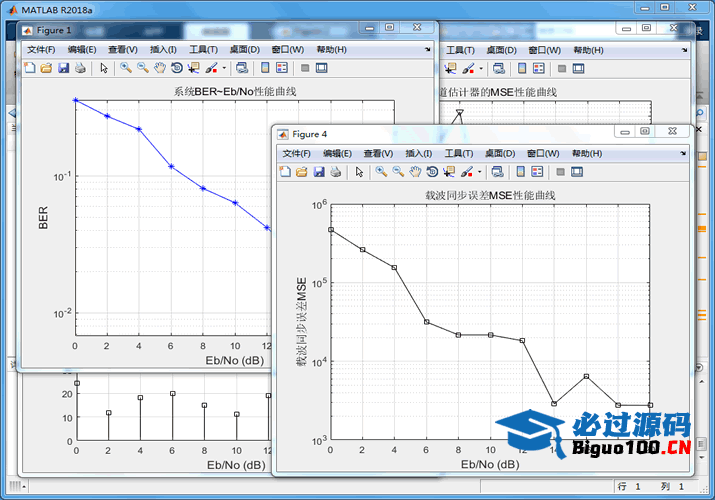Open 帮助(H) menu in Figure 4

point(587,154)
